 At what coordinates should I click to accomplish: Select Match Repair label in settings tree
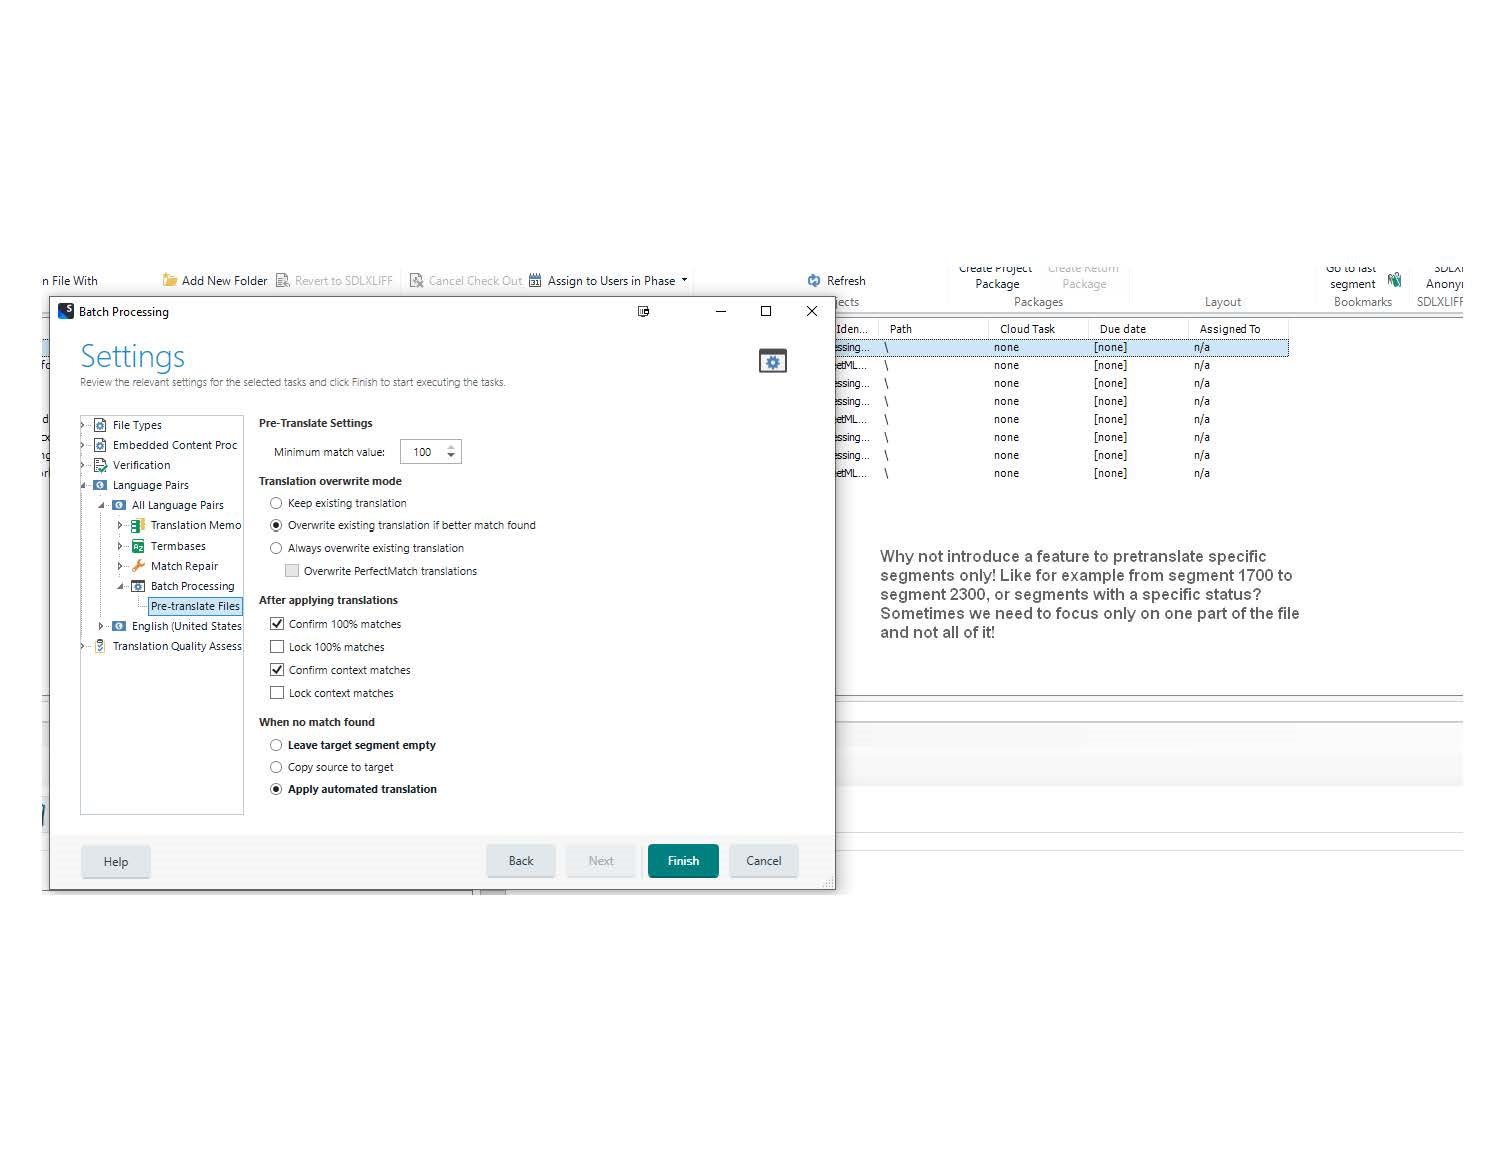(184, 566)
